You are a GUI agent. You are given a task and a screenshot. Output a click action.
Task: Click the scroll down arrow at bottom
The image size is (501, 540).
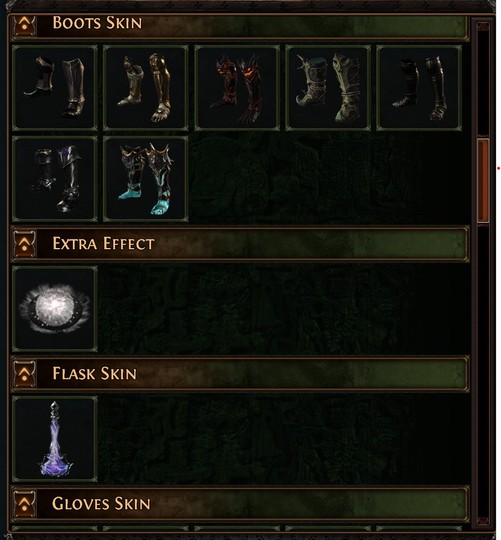pos(483,520)
